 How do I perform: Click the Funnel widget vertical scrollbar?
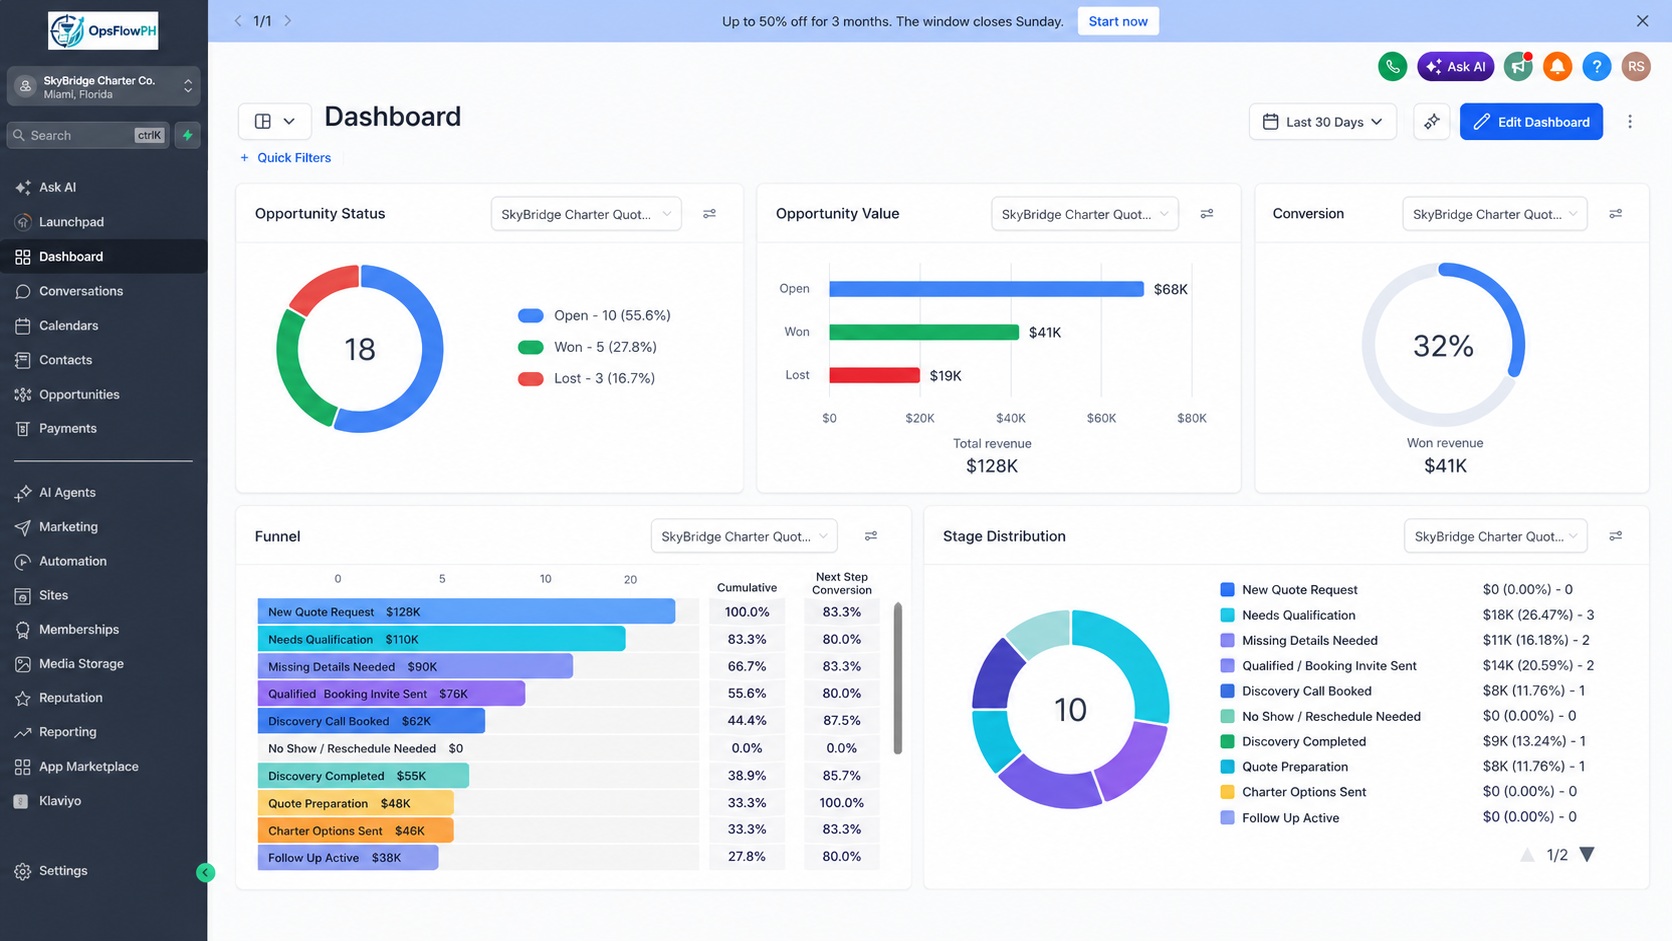897,678
